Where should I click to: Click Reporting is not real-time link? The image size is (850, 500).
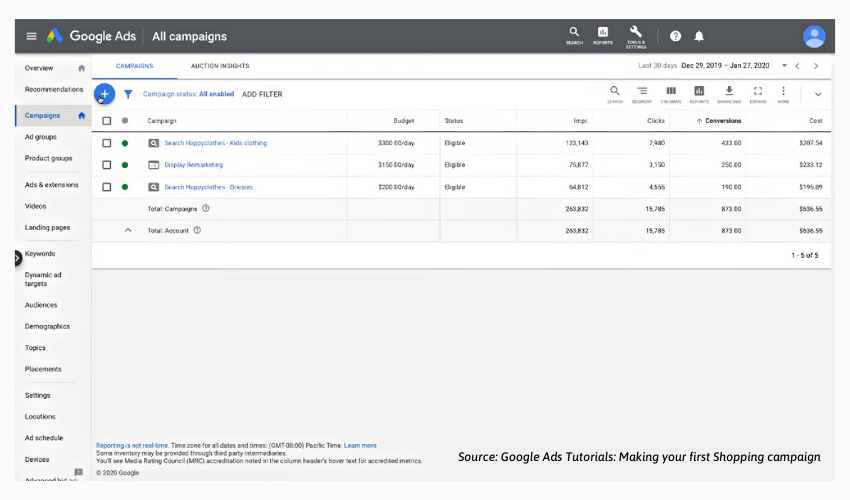[x=132, y=446]
